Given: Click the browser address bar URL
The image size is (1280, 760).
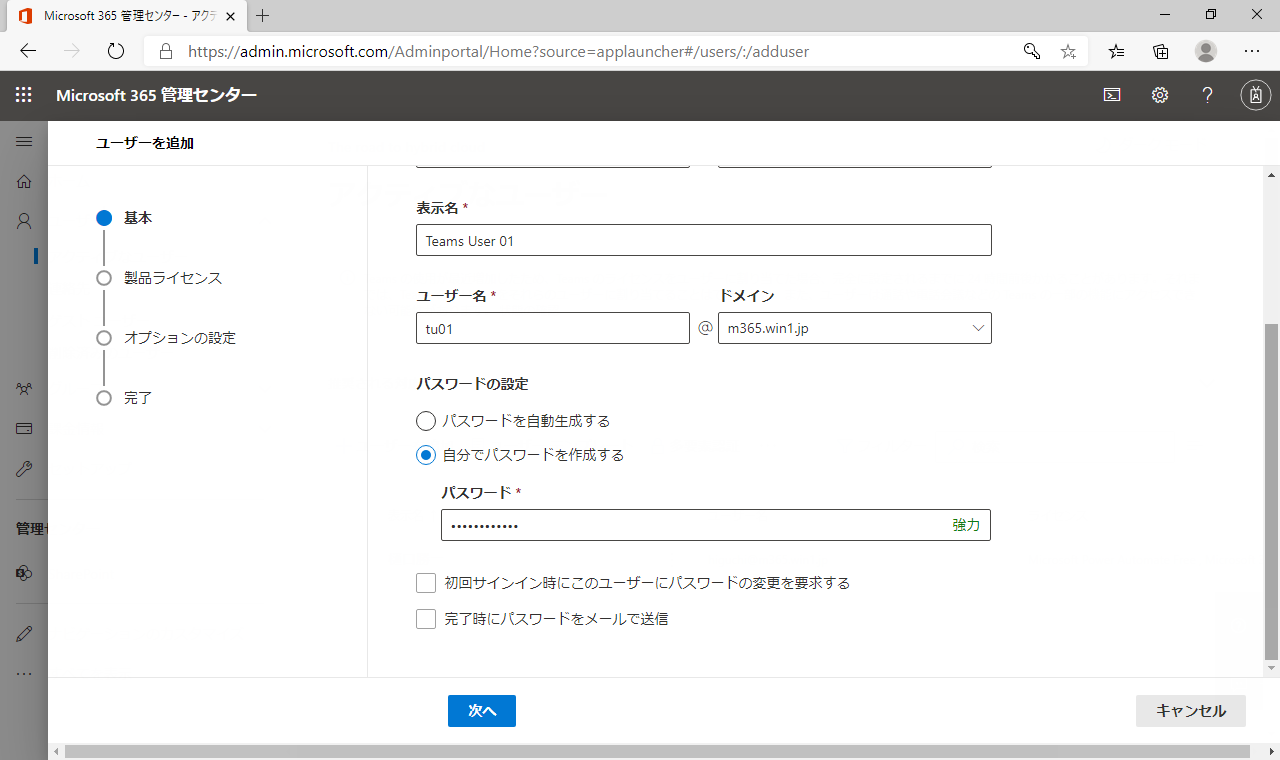Looking at the screenshot, I should coord(499,51).
